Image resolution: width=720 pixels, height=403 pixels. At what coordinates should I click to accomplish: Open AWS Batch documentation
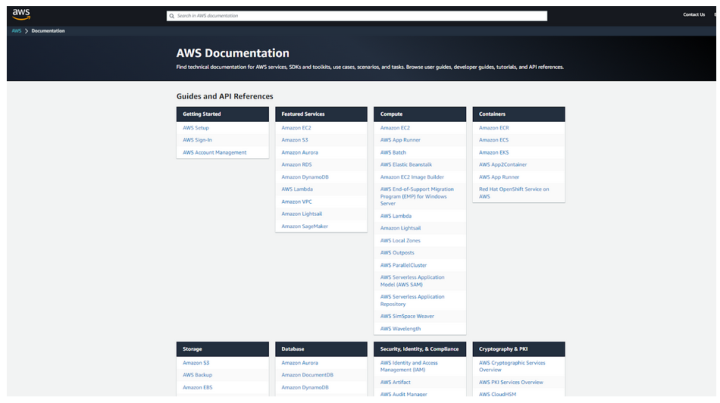click(393, 152)
